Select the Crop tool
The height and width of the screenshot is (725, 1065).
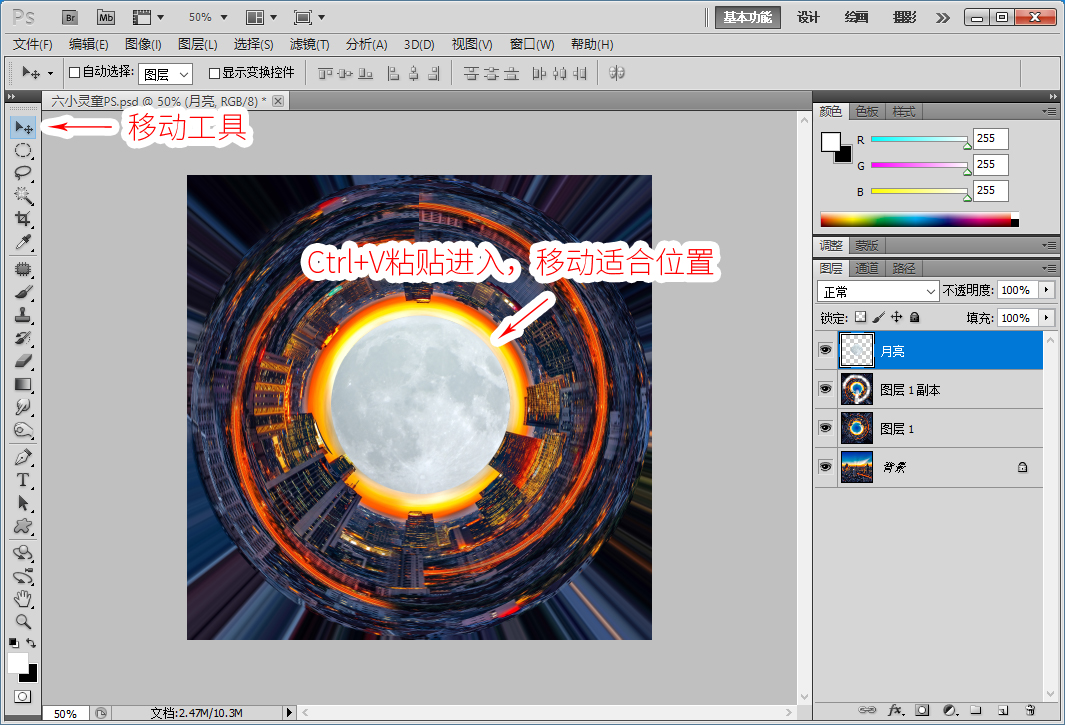click(23, 219)
